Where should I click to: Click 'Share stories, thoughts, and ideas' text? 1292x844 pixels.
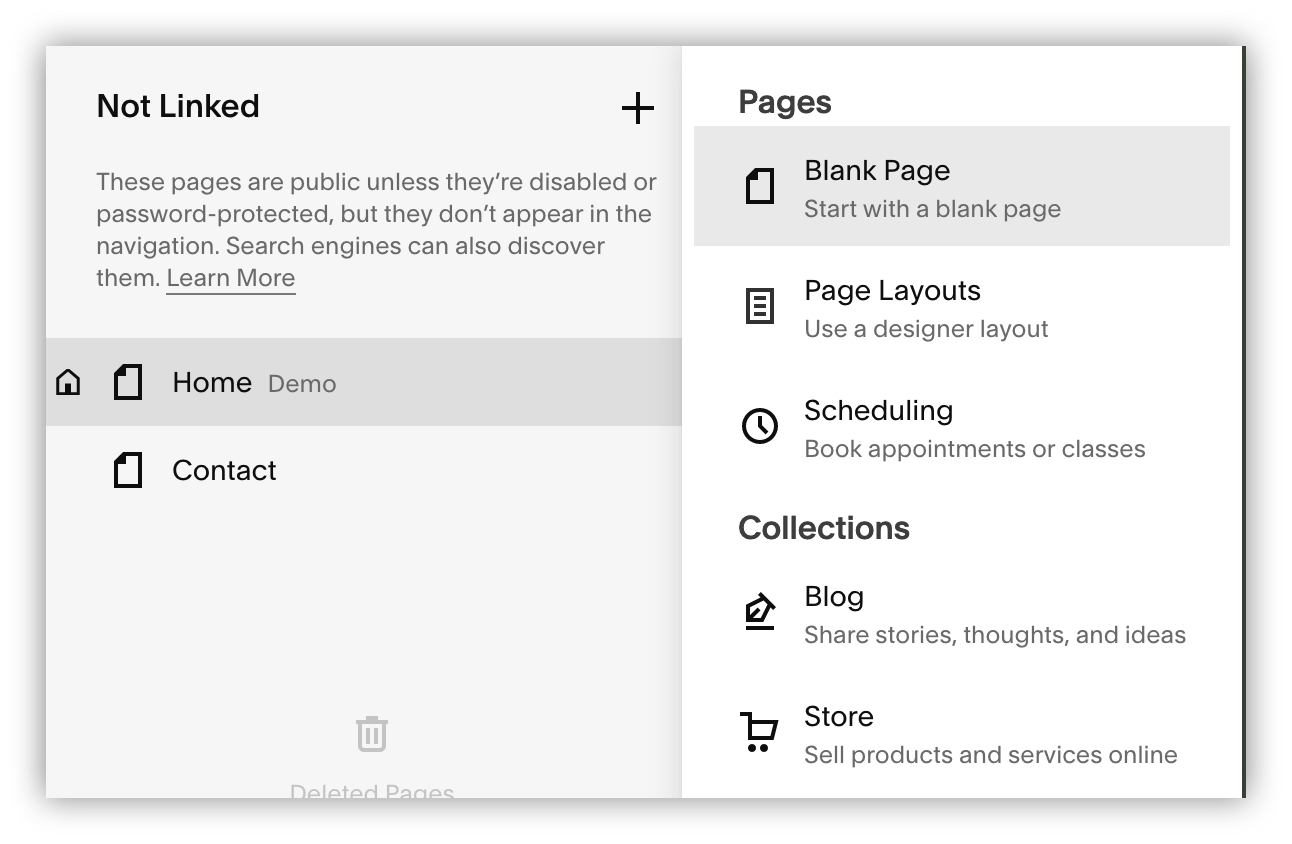pos(995,635)
